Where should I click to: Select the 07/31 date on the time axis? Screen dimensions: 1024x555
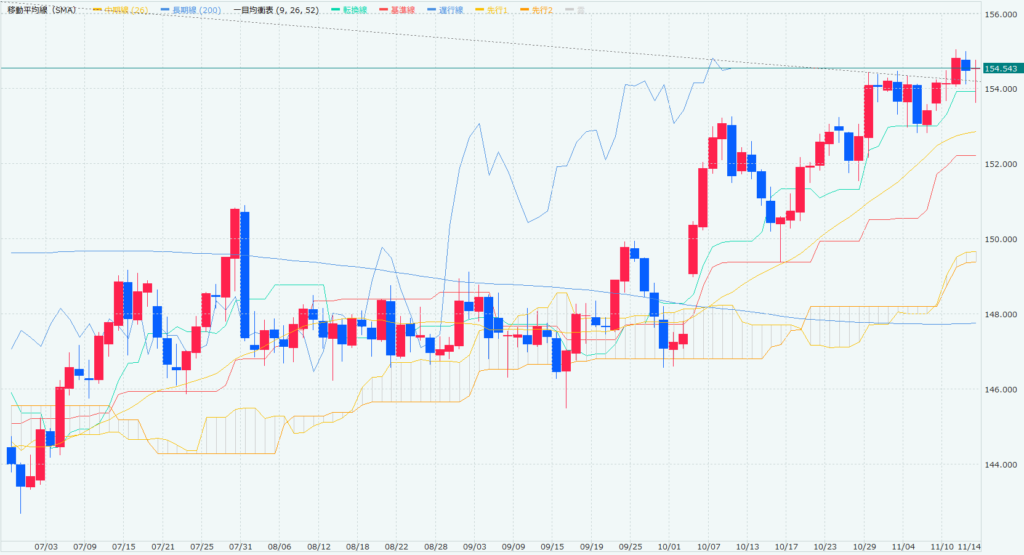tap(240, 547)
